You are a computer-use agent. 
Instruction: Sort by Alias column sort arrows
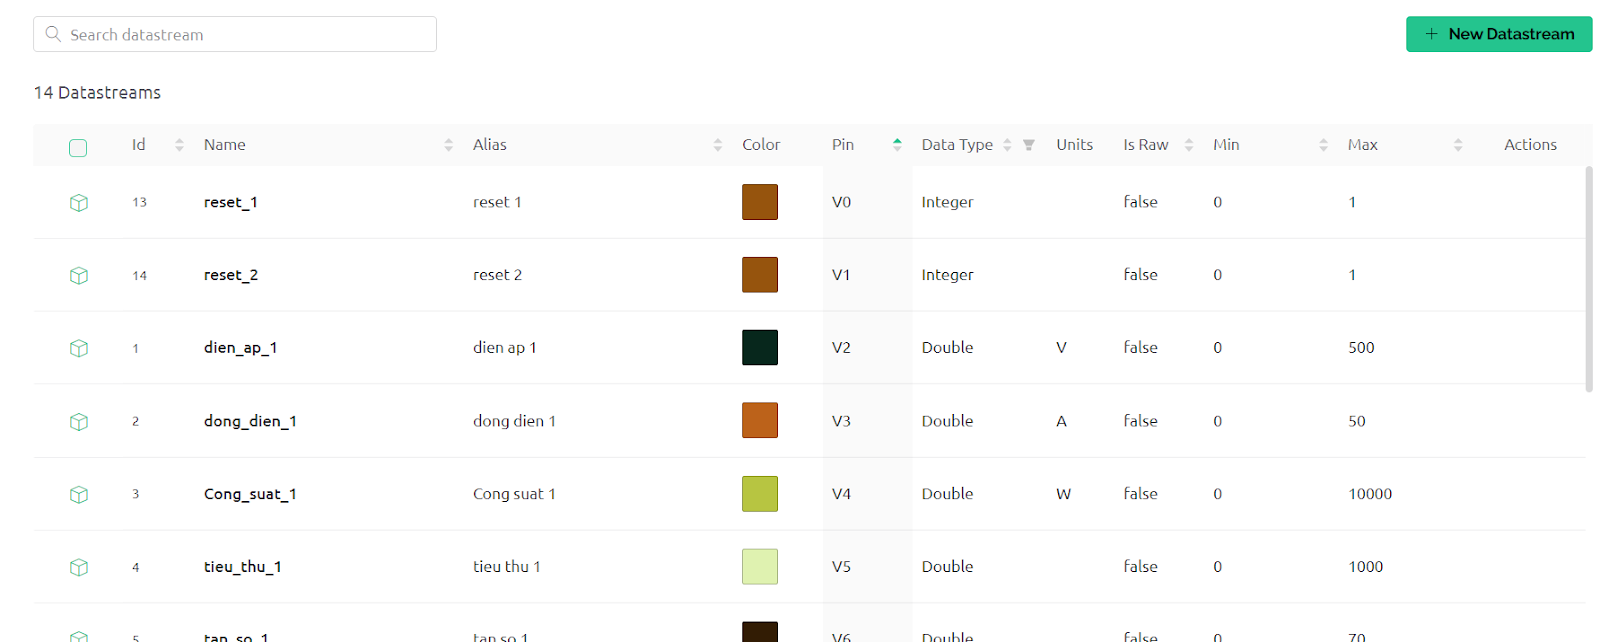pos(717,145)
